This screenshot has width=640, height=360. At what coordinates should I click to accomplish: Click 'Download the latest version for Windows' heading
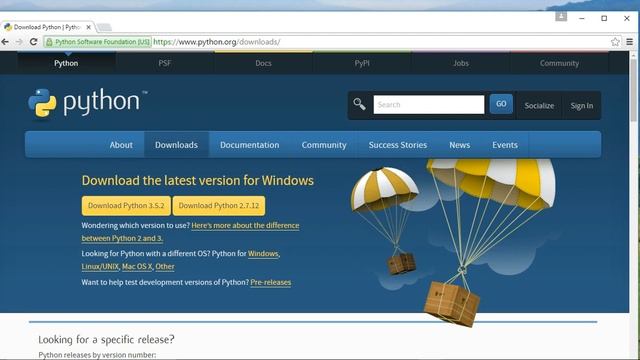198,180
